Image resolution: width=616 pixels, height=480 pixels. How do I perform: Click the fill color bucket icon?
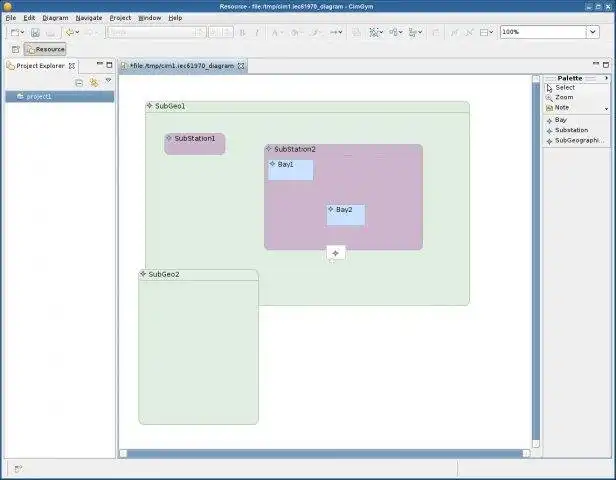294,33
